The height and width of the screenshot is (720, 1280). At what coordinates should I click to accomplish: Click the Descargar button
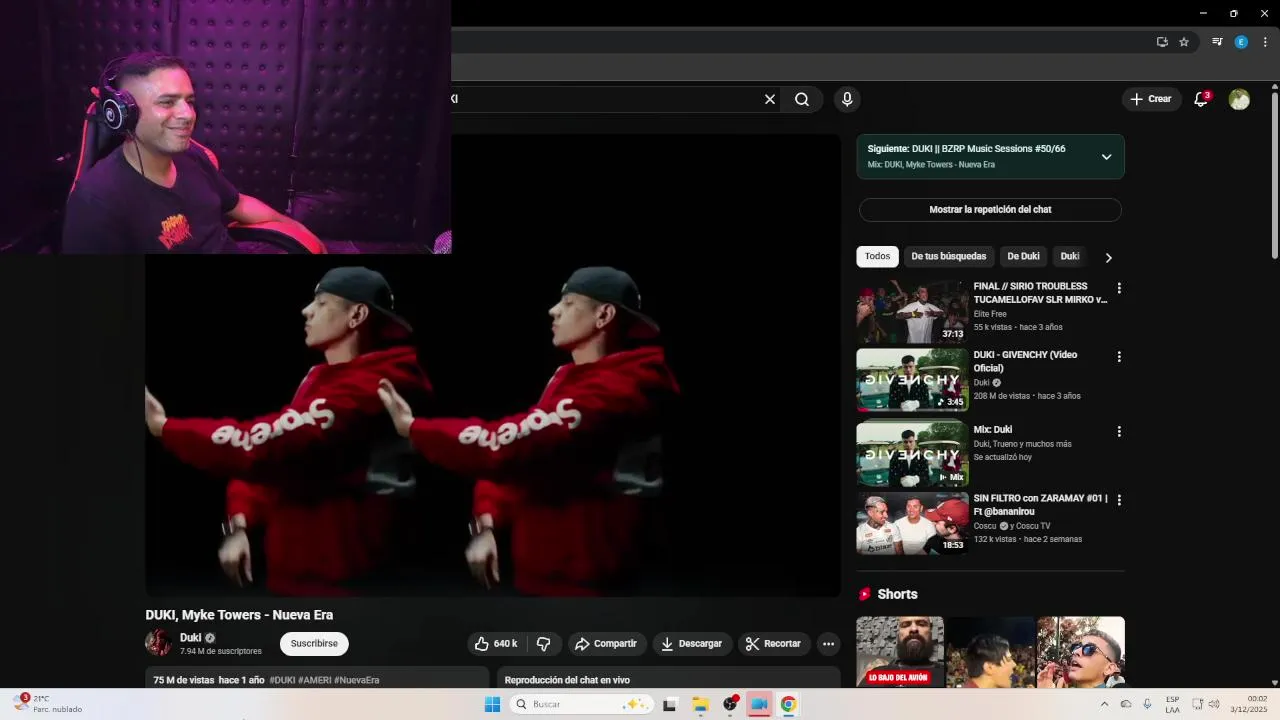[691, 644]
